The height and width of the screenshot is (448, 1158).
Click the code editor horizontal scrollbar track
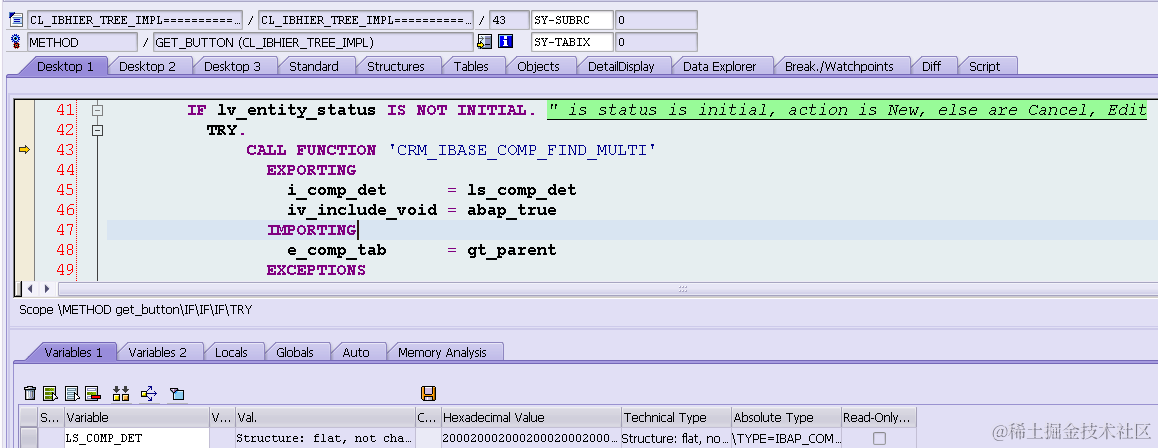(607, 289)
